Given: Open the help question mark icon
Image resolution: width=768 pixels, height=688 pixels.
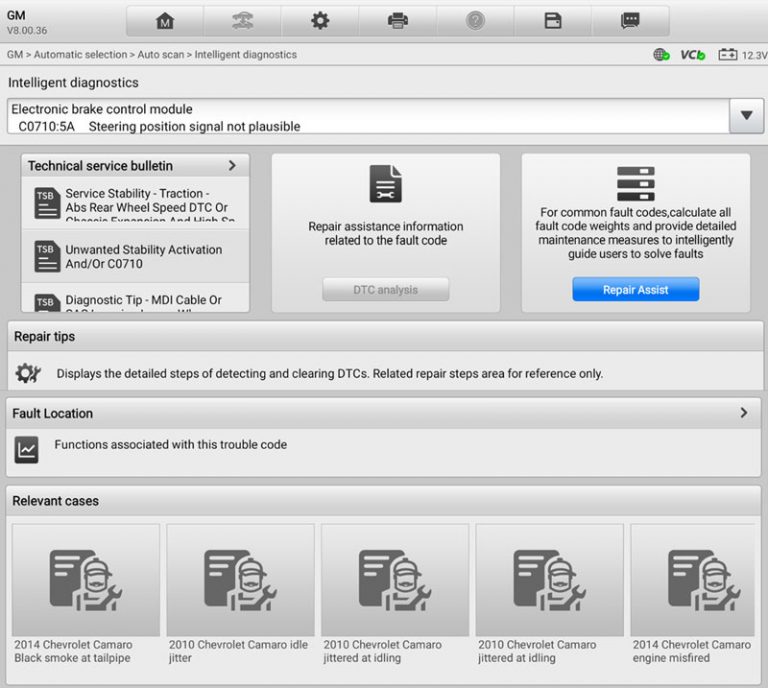Looking at the screenshot, I should (475, 21).
